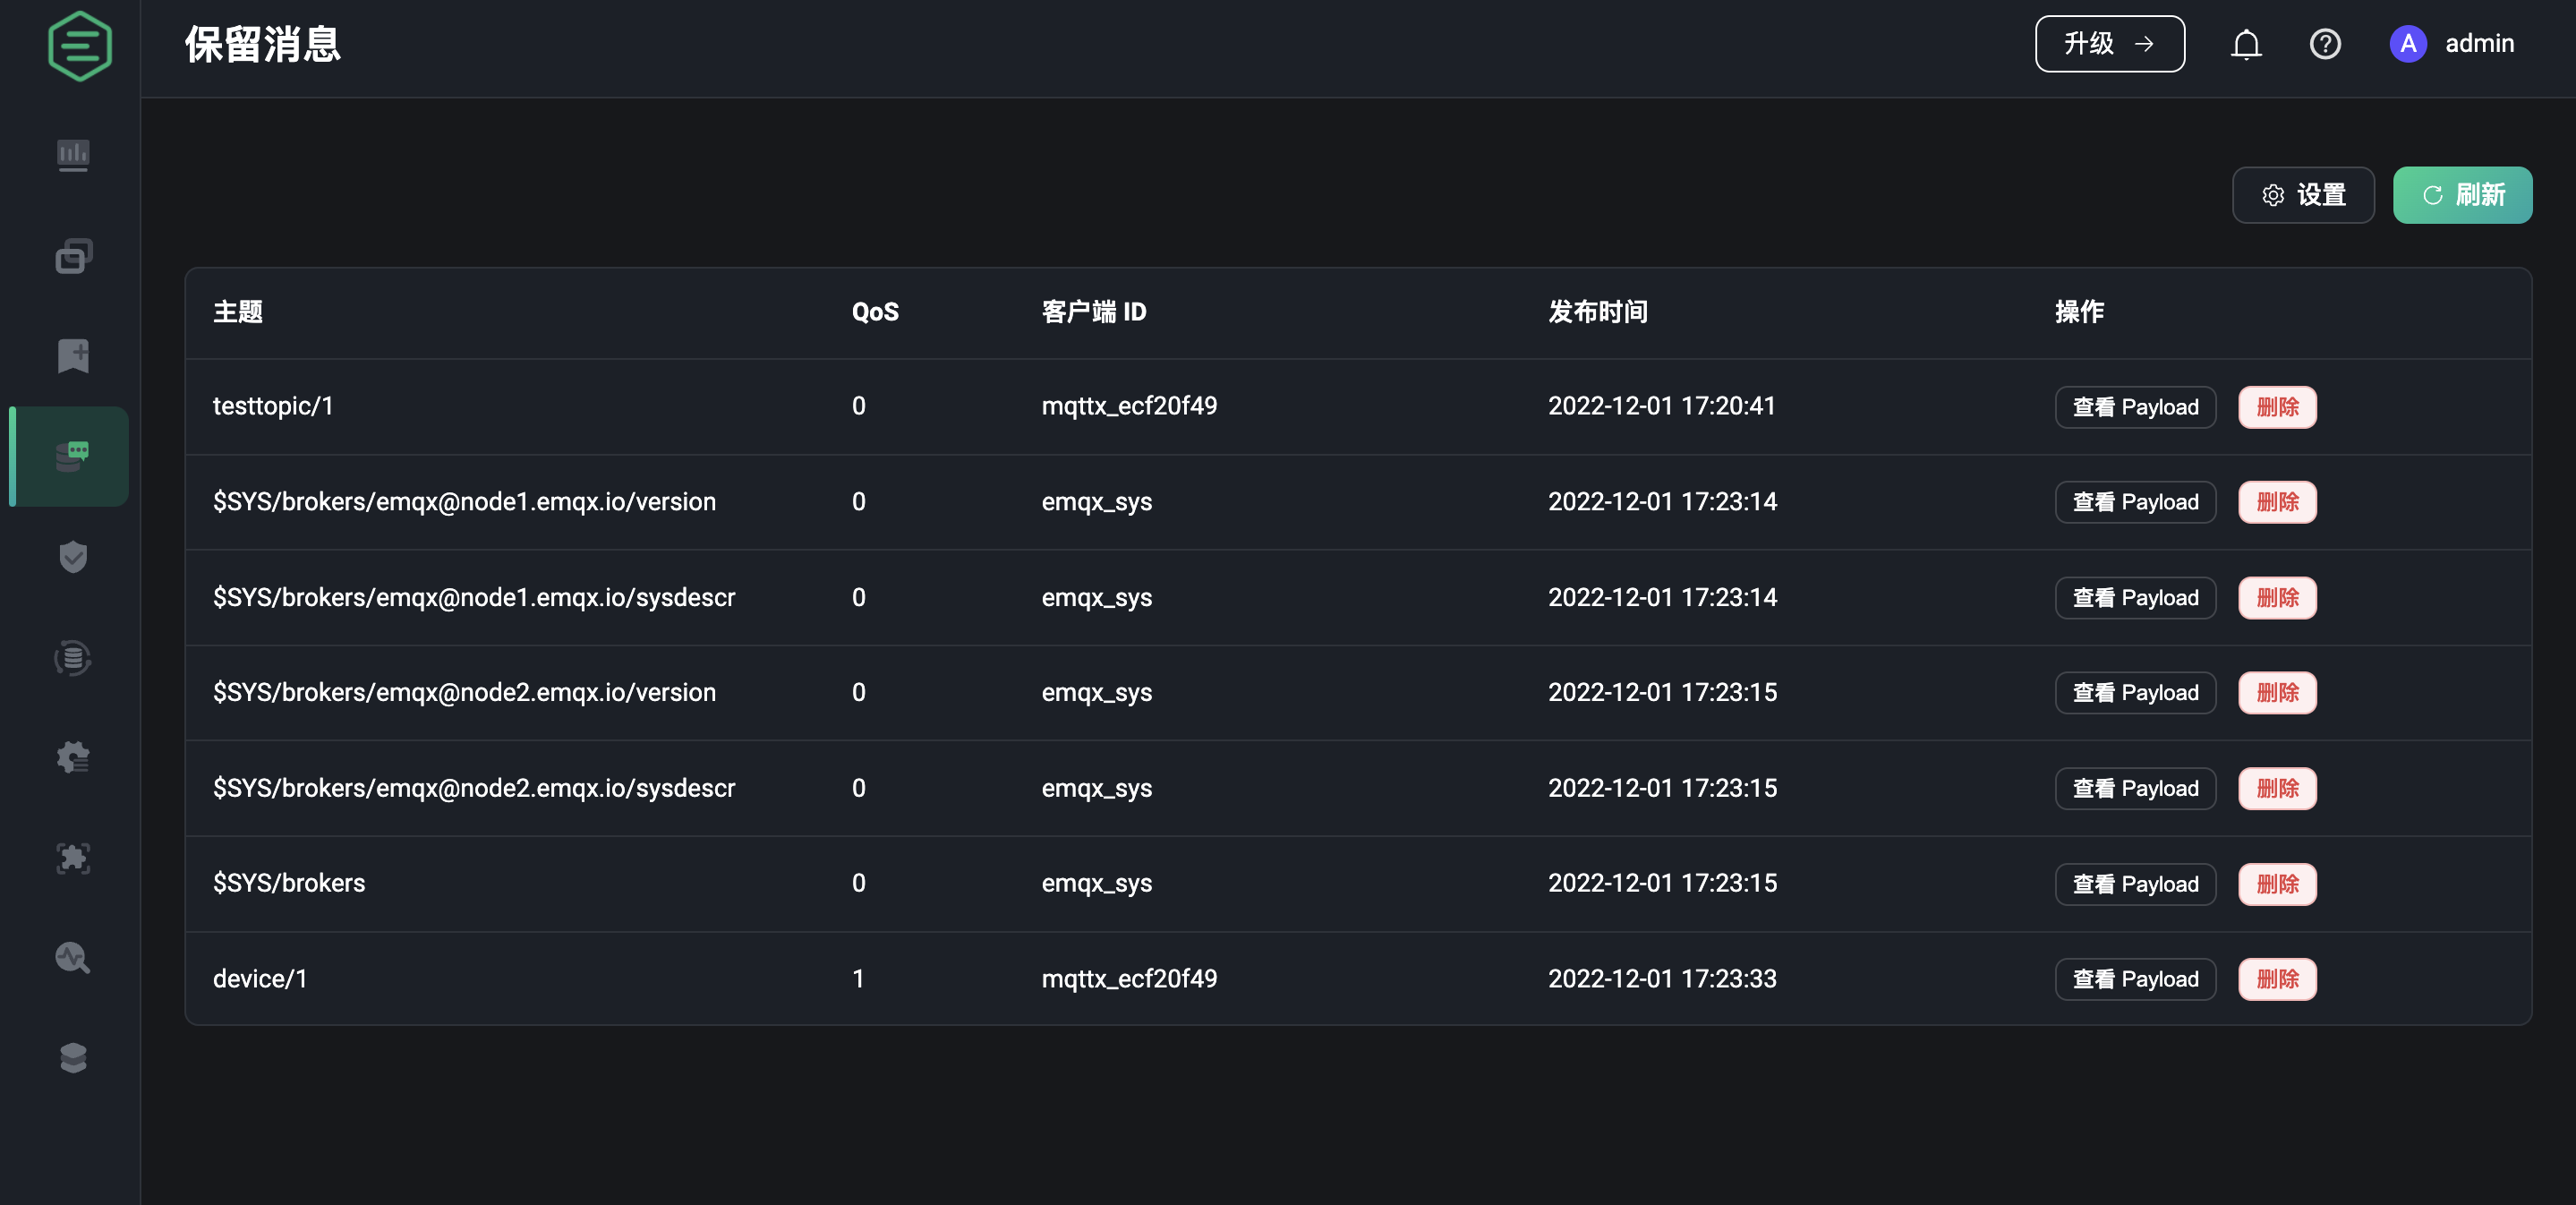This screenshot has width=2576, height=1205.
Task: Click the 客户端 ID column header
Action: coord(1093,312)
